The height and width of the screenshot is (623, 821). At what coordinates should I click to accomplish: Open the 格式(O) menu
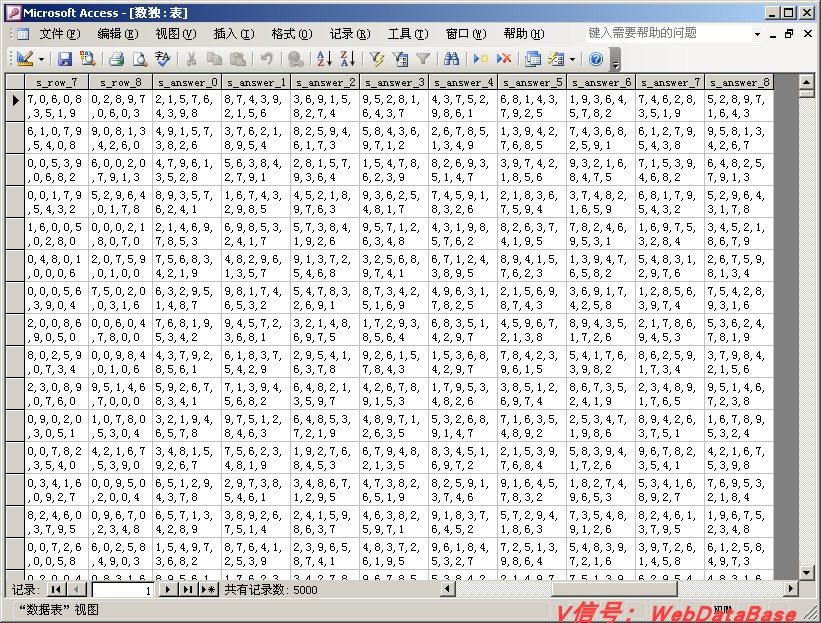click(x=292, y=34)
